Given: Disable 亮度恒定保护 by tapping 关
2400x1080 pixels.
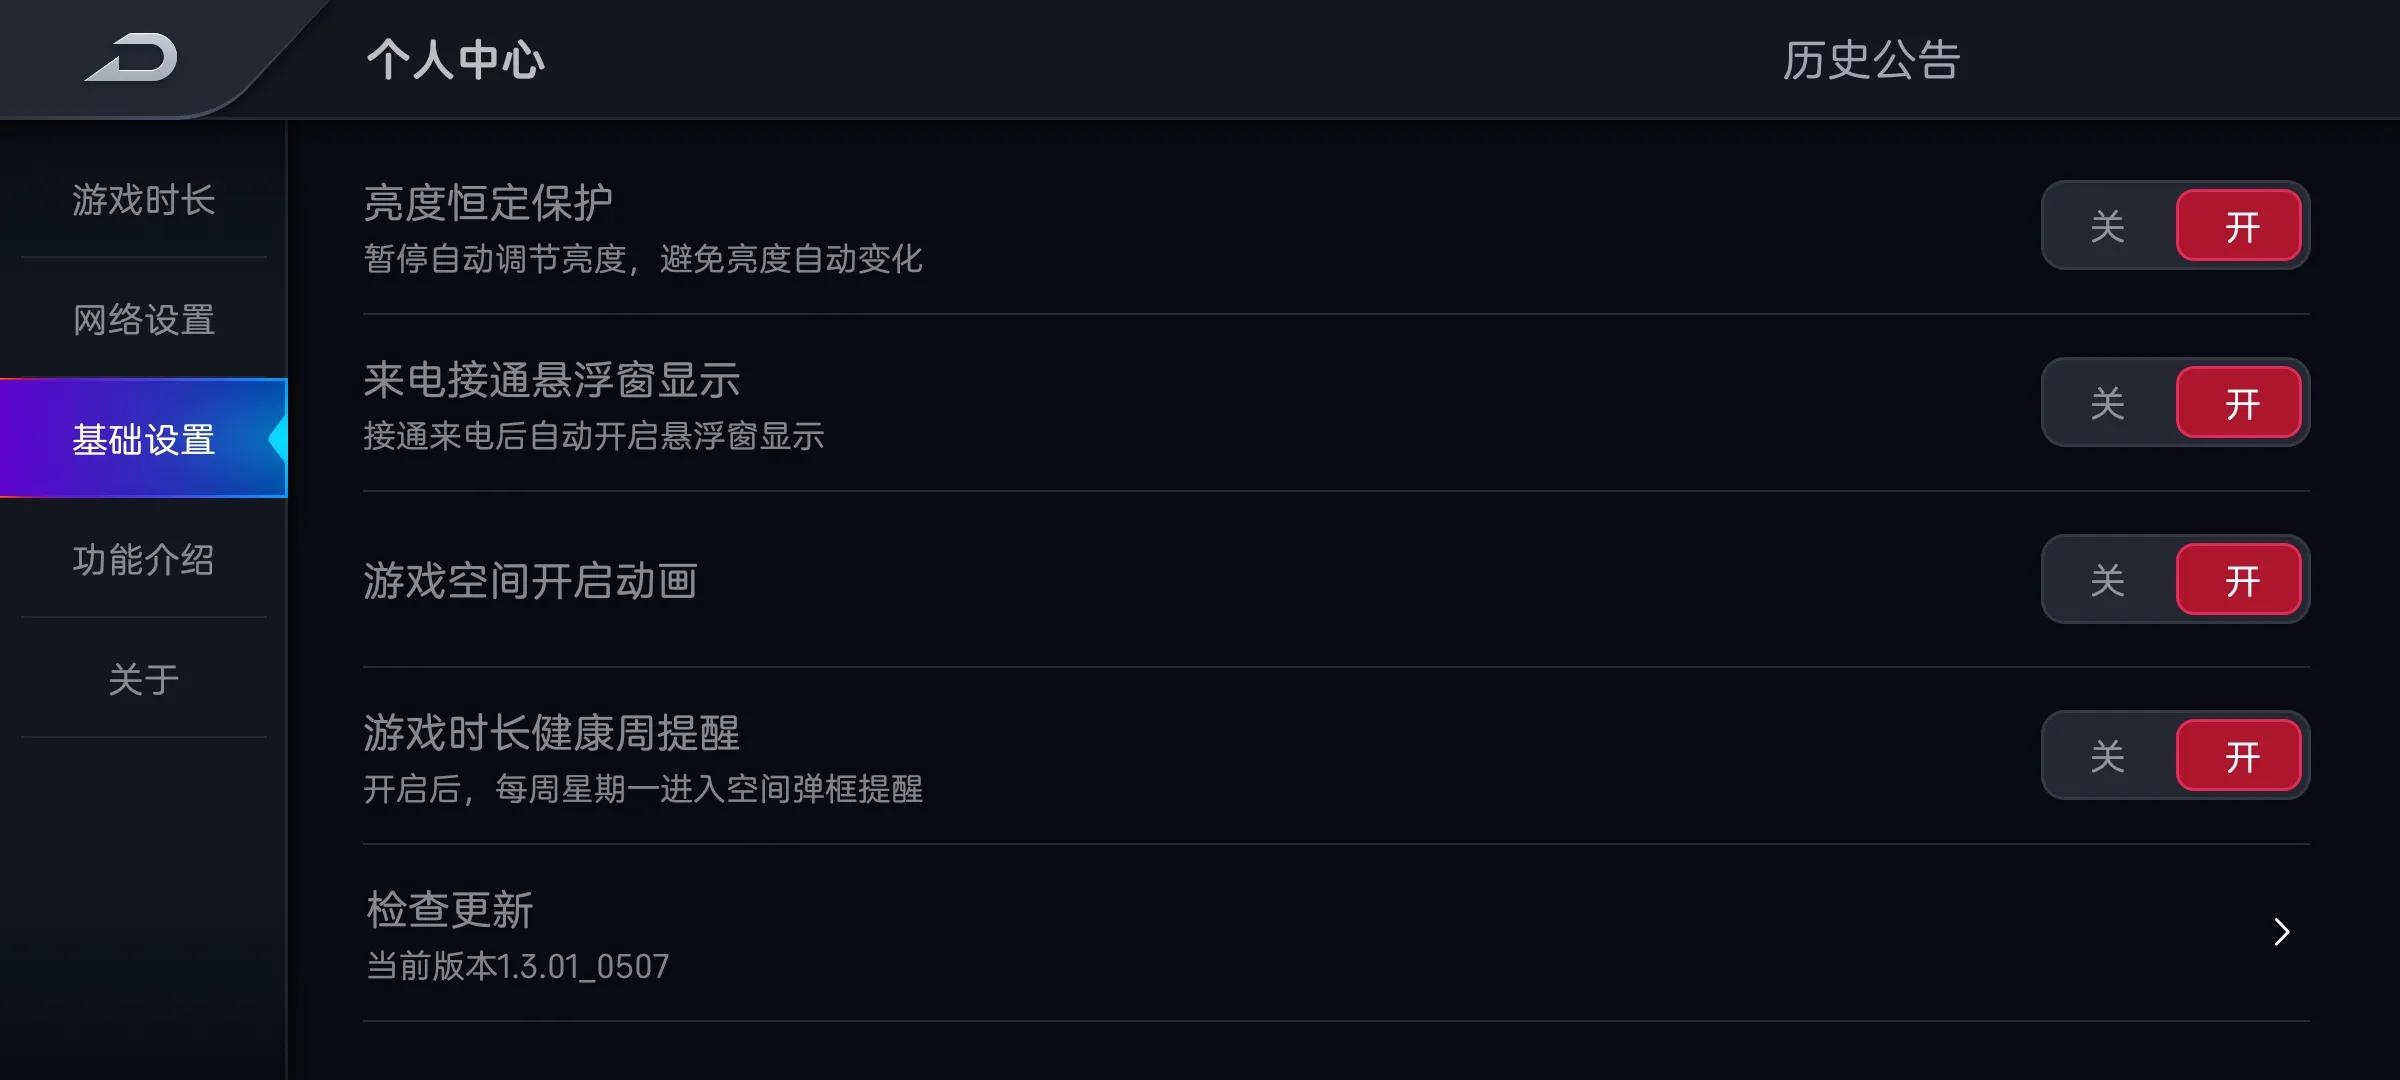Looking at the screenshot, I should (2106, 225).
